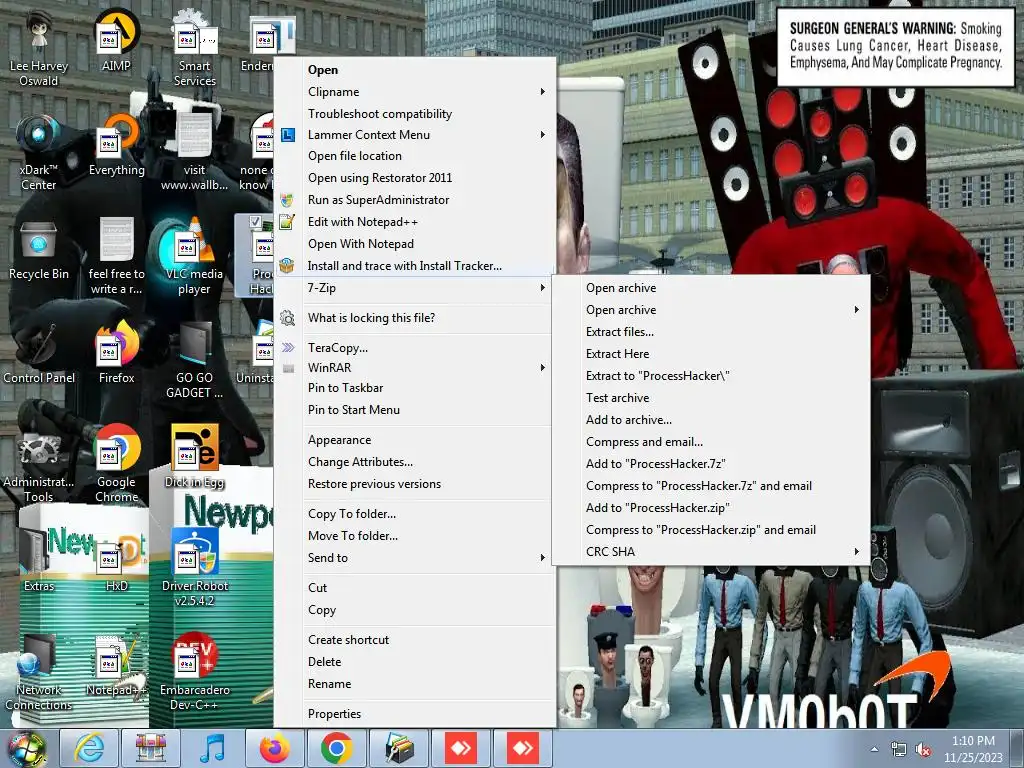Select the 'visit www.wallb...' text file icon

tap(194, 152)
